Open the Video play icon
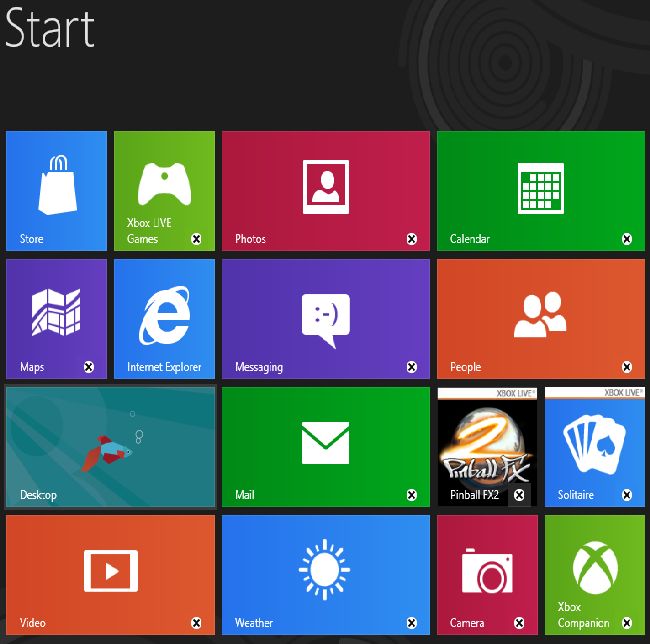This screenshot has height=644, width=650. 111,571
